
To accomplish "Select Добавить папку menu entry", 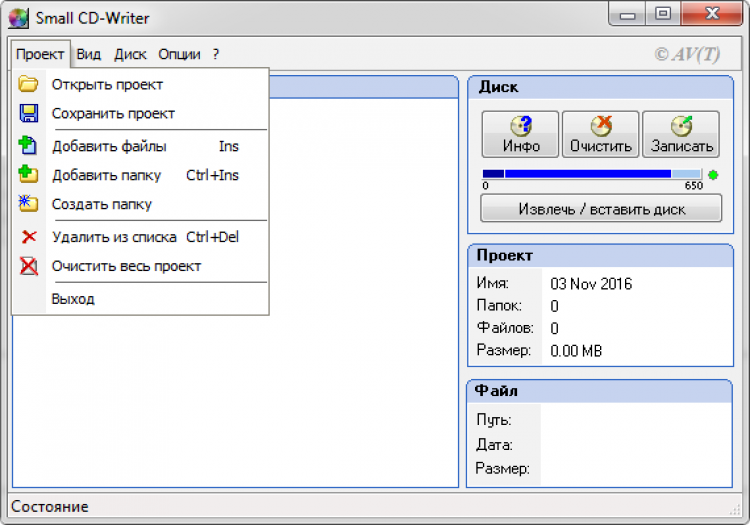I will click(141, 175).
